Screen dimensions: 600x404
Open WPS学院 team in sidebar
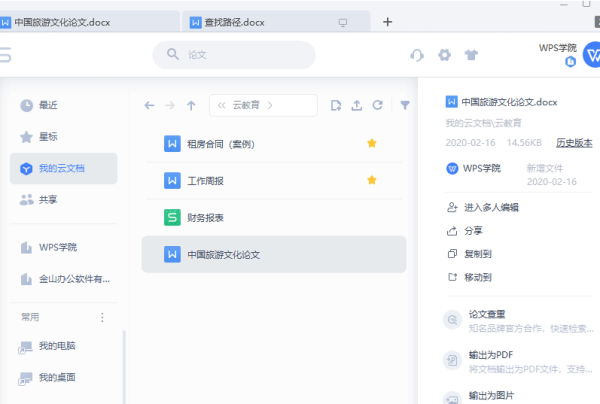(64, 248)
